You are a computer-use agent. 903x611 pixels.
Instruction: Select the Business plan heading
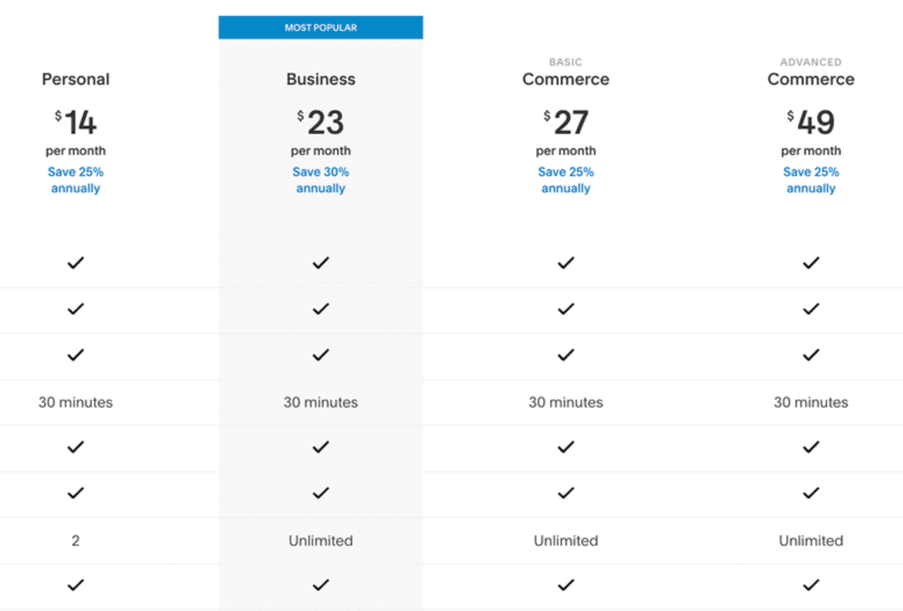pos(321,79)
